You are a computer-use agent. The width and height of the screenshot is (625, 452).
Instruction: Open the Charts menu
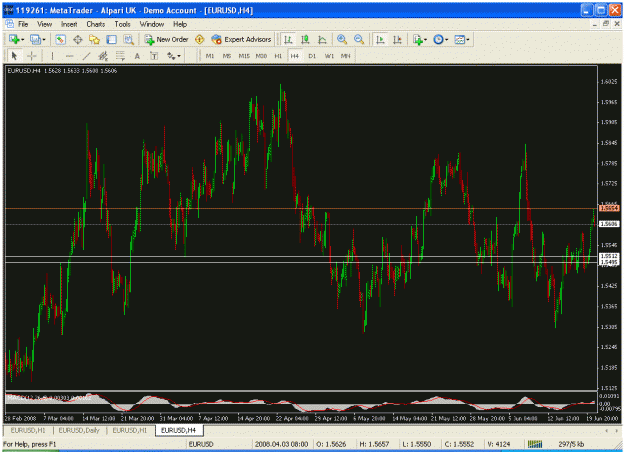(x=96, y=24)
